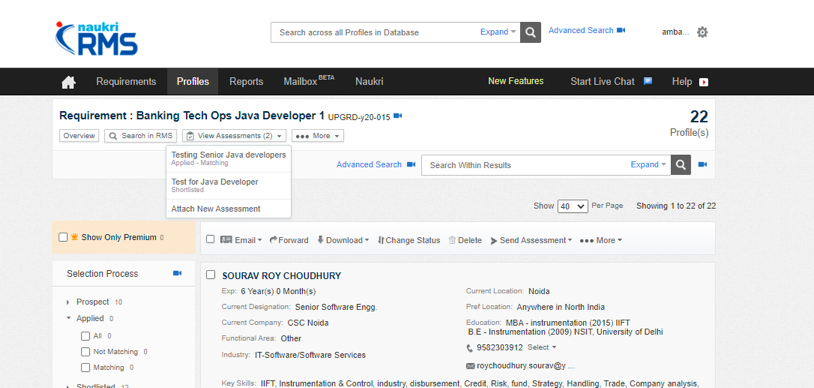Click the Overview button
This screenshot has height=388, width=814.
(x=79, y=136)
